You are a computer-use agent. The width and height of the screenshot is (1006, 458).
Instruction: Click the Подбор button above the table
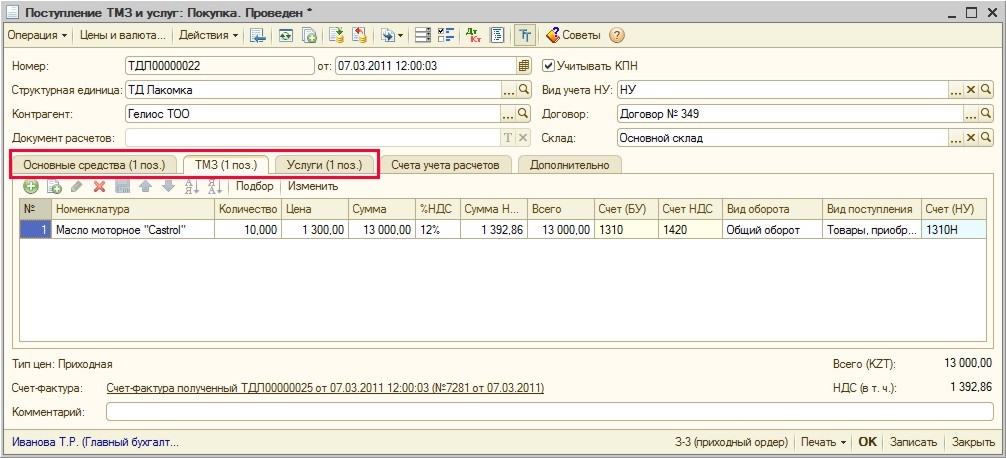point(254,186)
